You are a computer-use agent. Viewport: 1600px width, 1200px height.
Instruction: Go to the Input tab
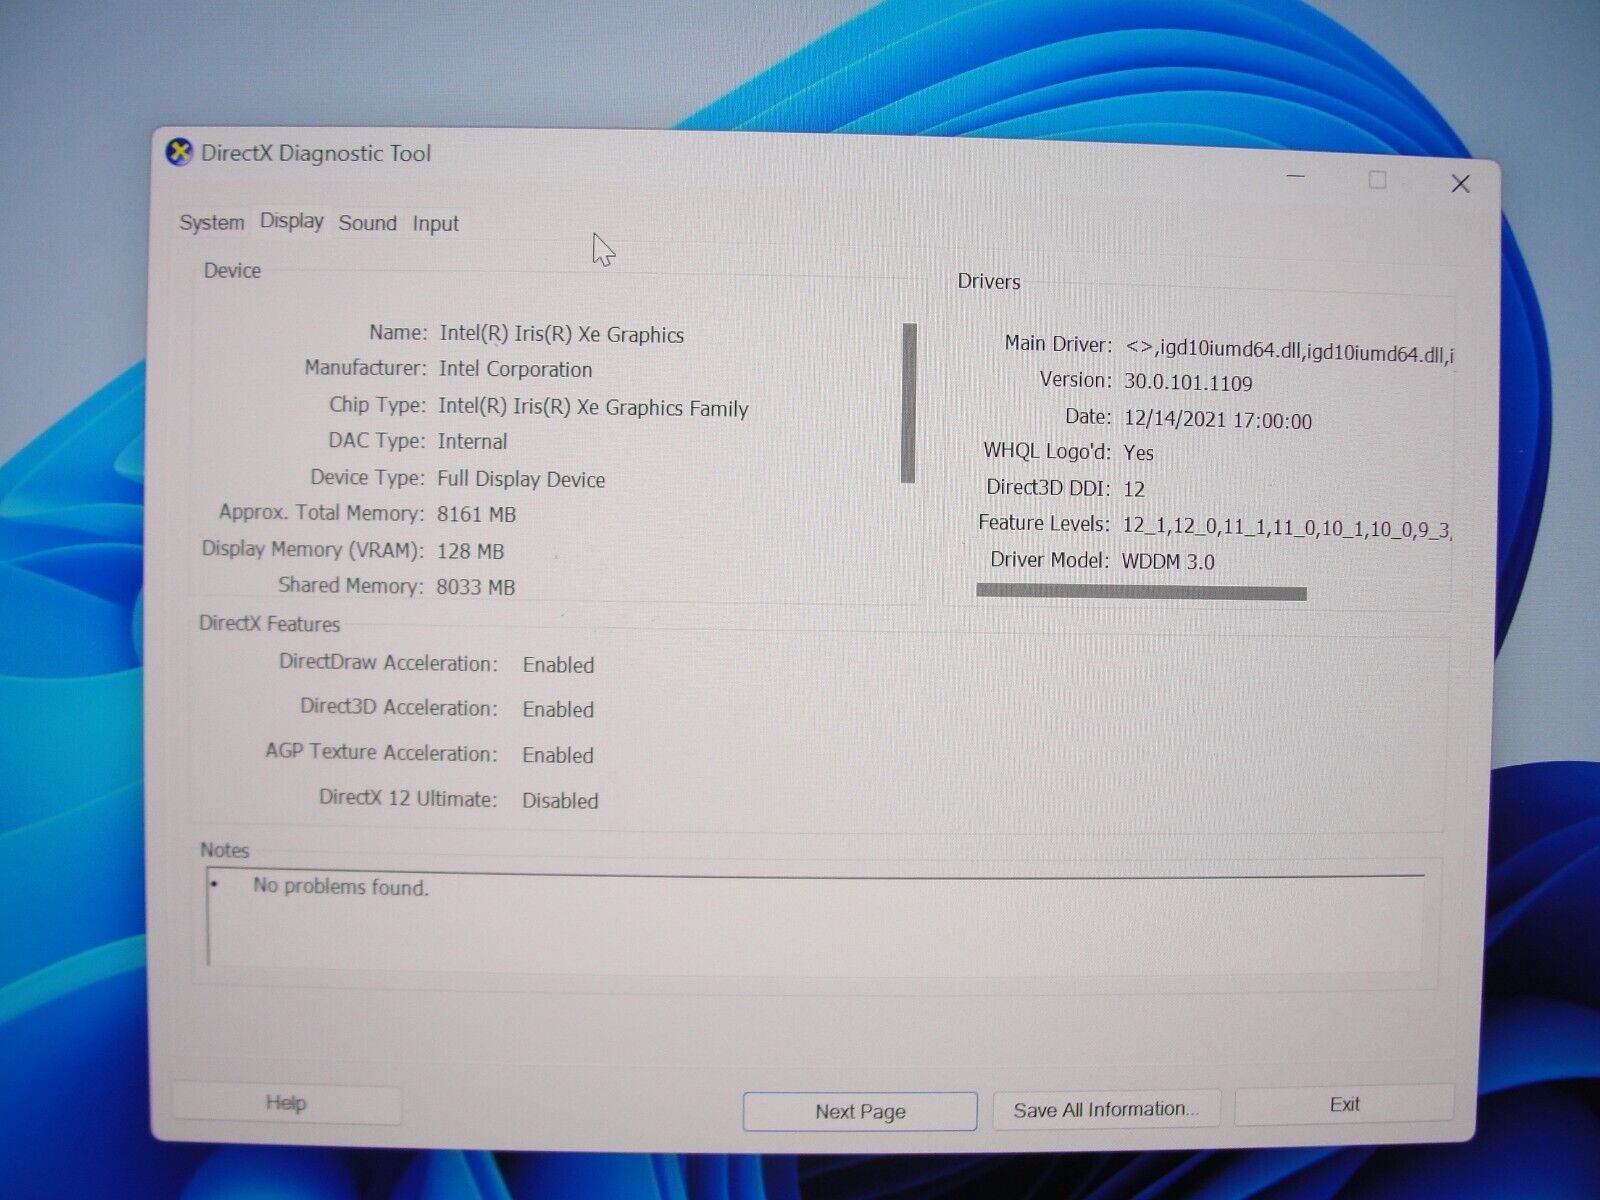click(435, 224)
